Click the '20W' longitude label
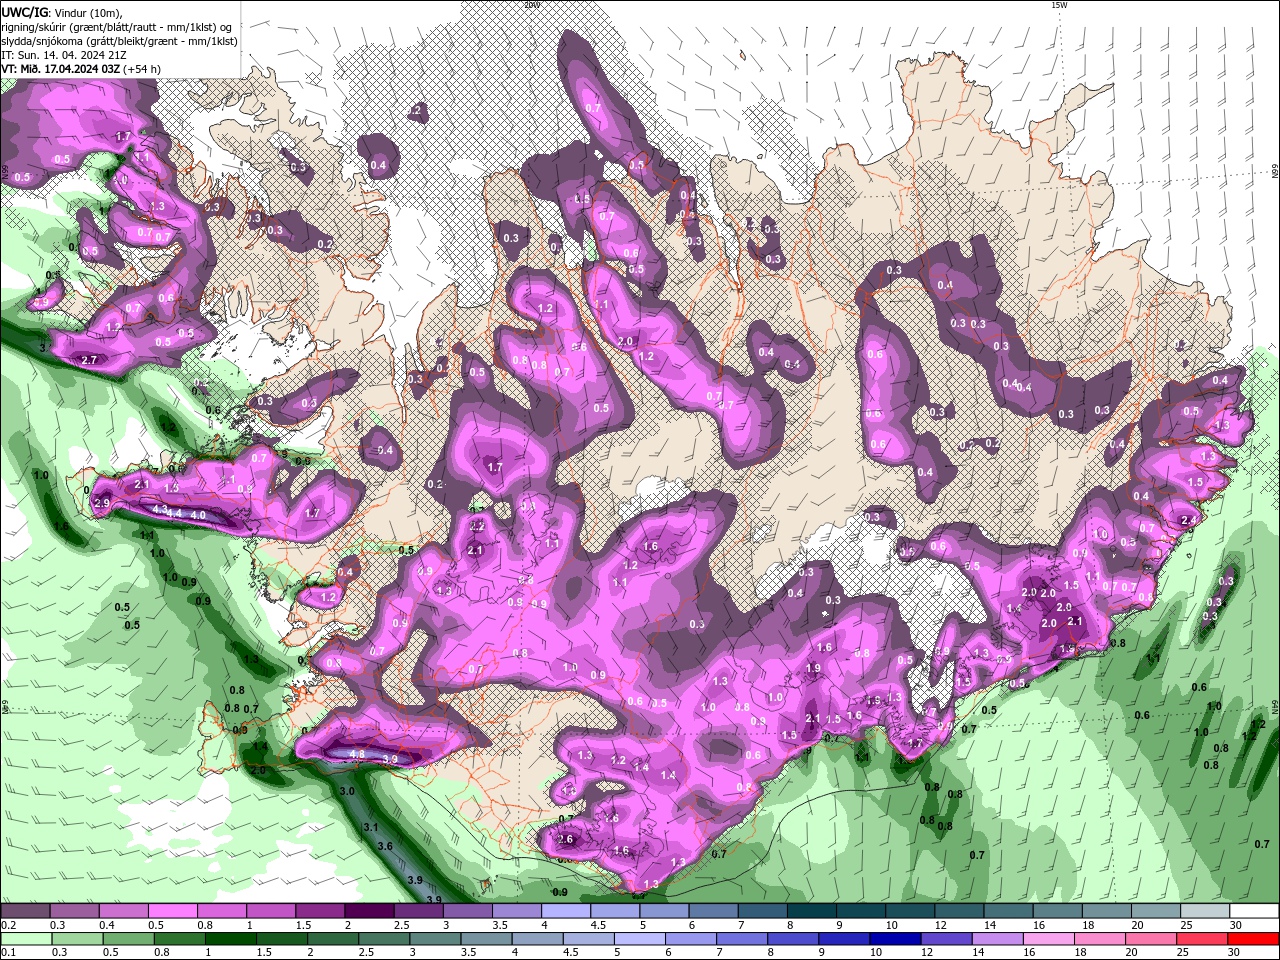Screen dimensions: 1280x960 coord(531,5)
